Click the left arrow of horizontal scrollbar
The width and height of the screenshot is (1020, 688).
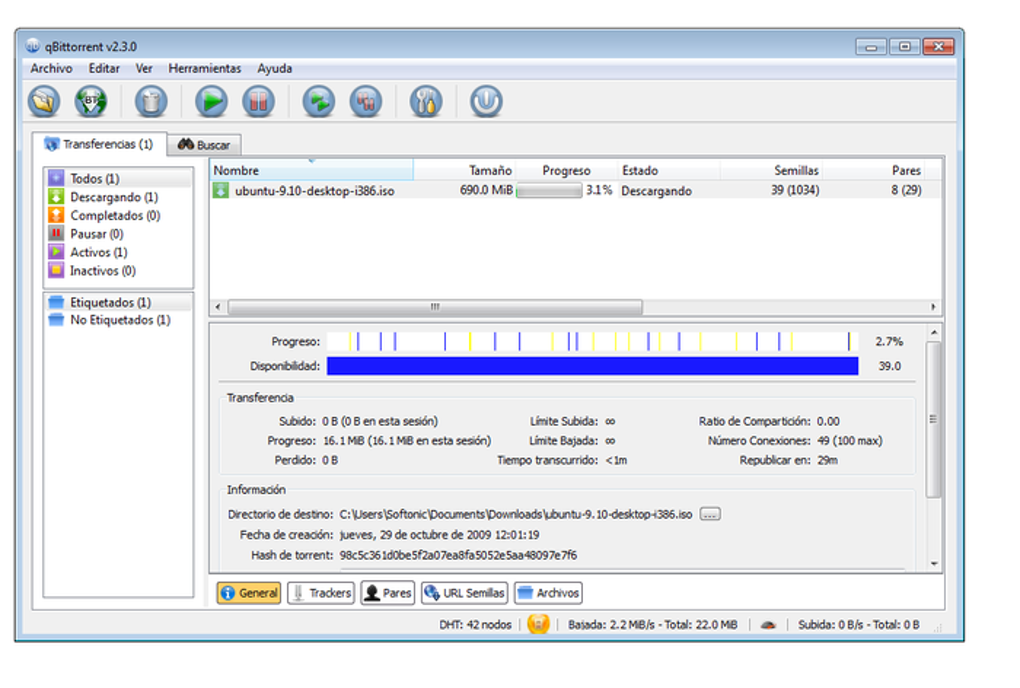pyautogui.click(x=218, y=306)
